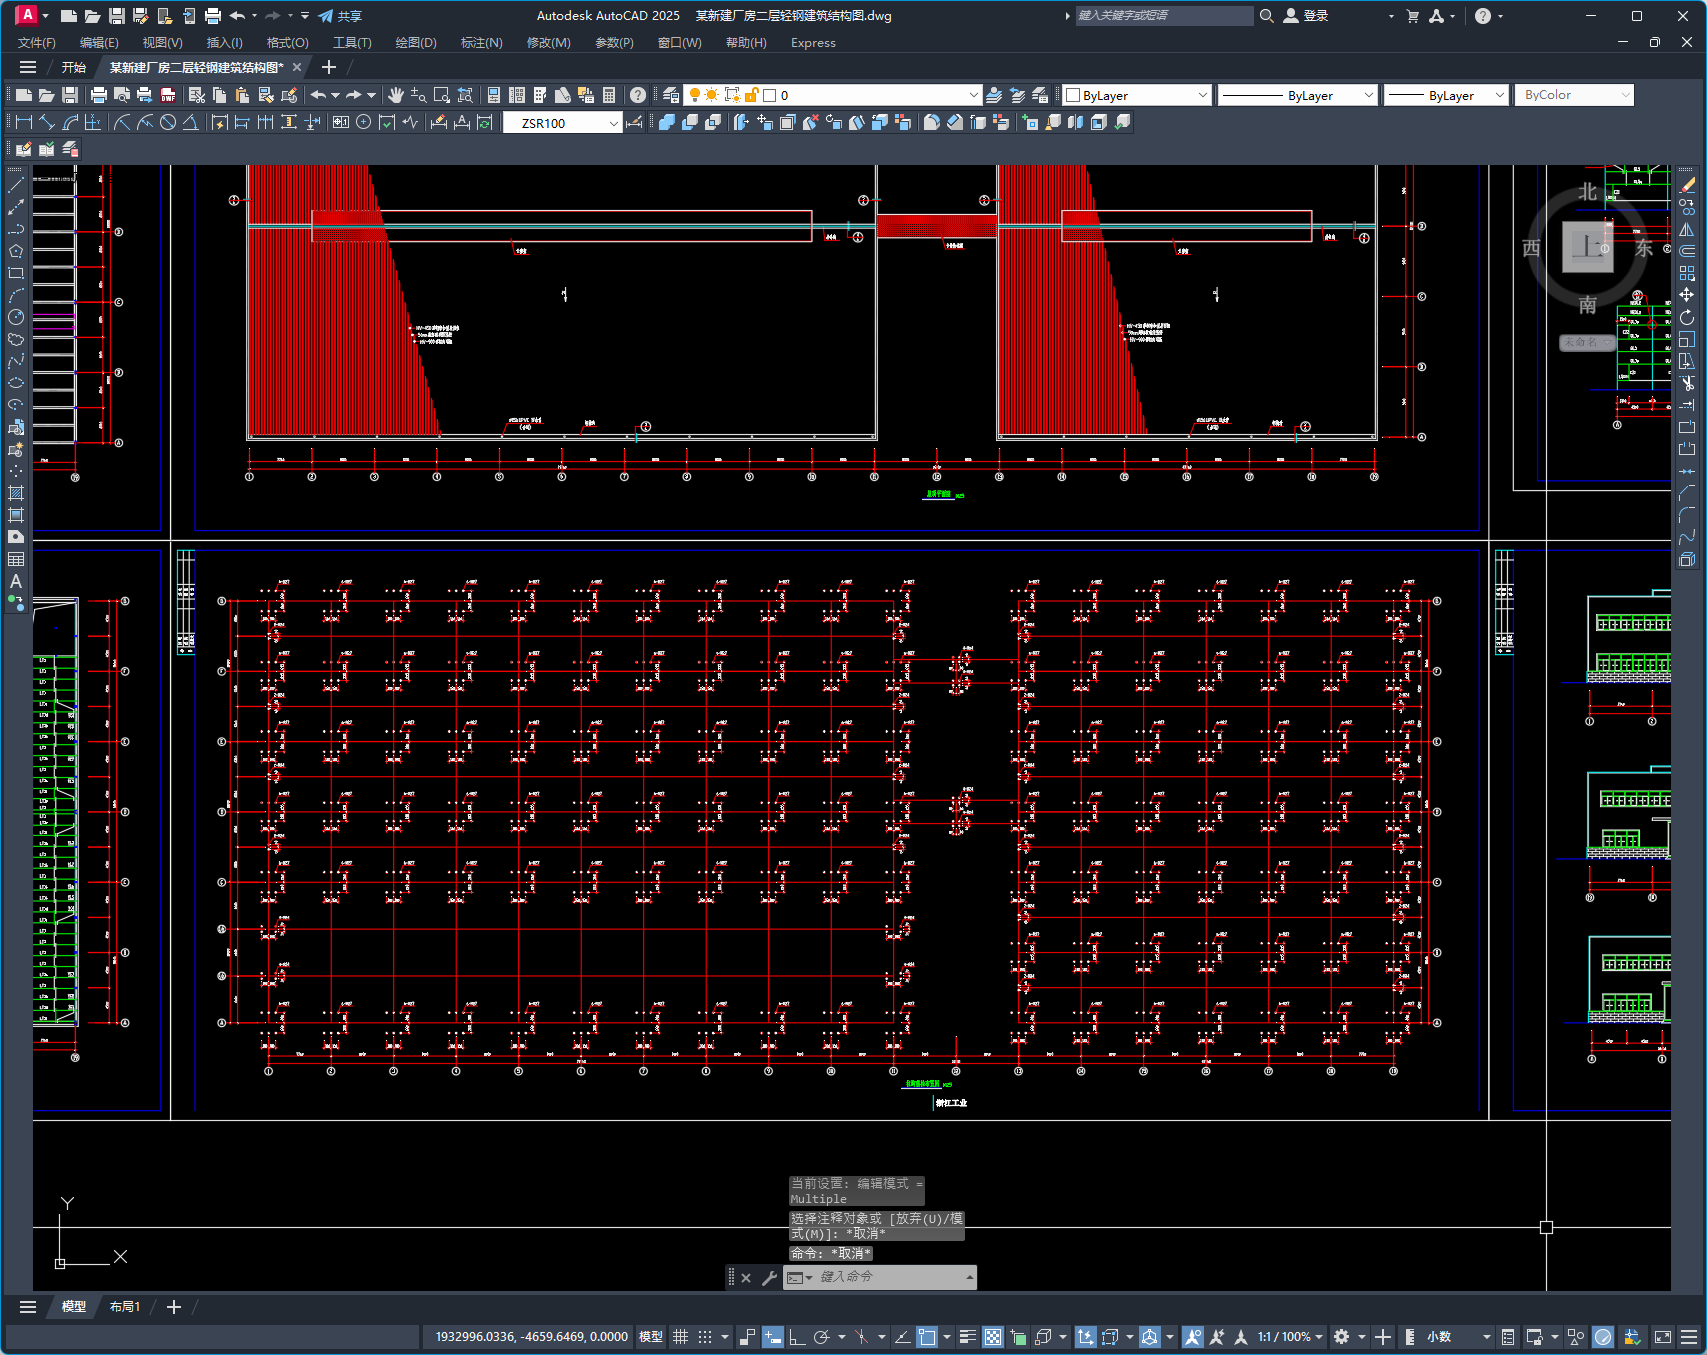
Task: Add a new layout with plus button
Action: pos(174,1307)
